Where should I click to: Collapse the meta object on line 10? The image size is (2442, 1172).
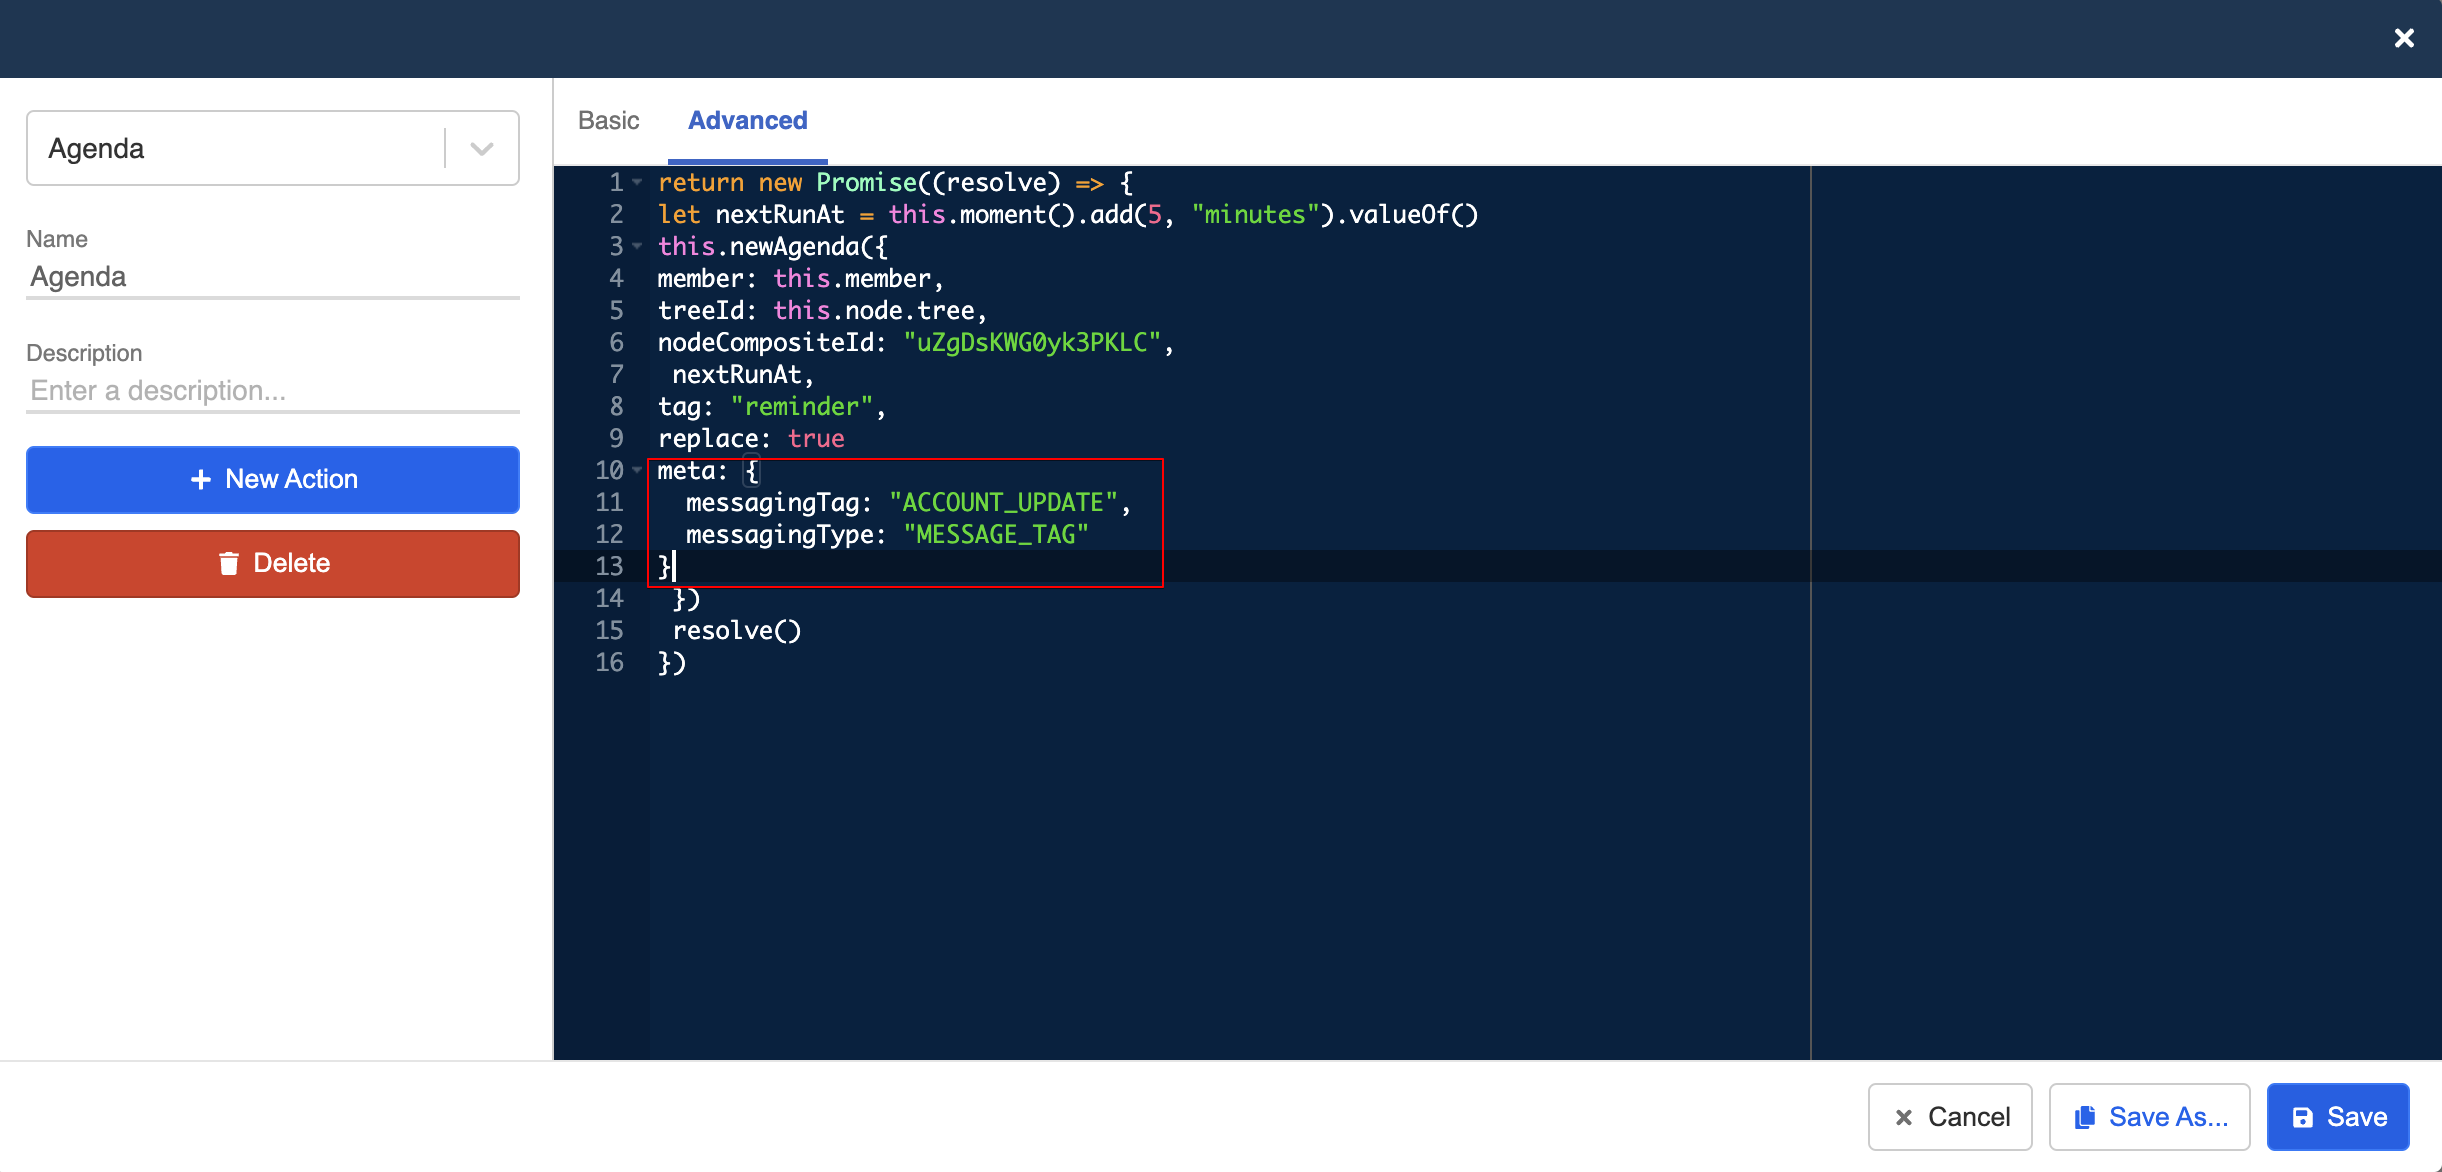coord(637,470)
